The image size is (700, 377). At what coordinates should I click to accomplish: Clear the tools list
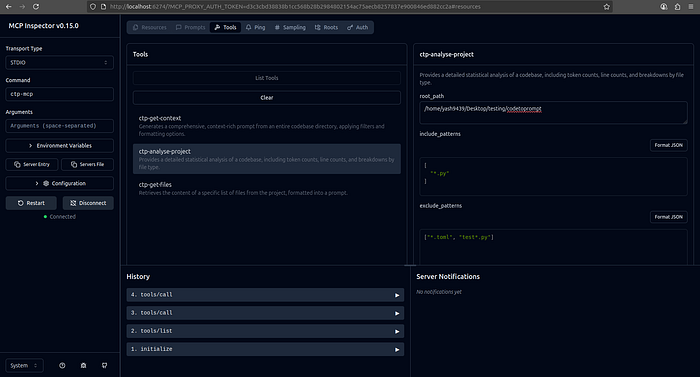tap(267, 97)
